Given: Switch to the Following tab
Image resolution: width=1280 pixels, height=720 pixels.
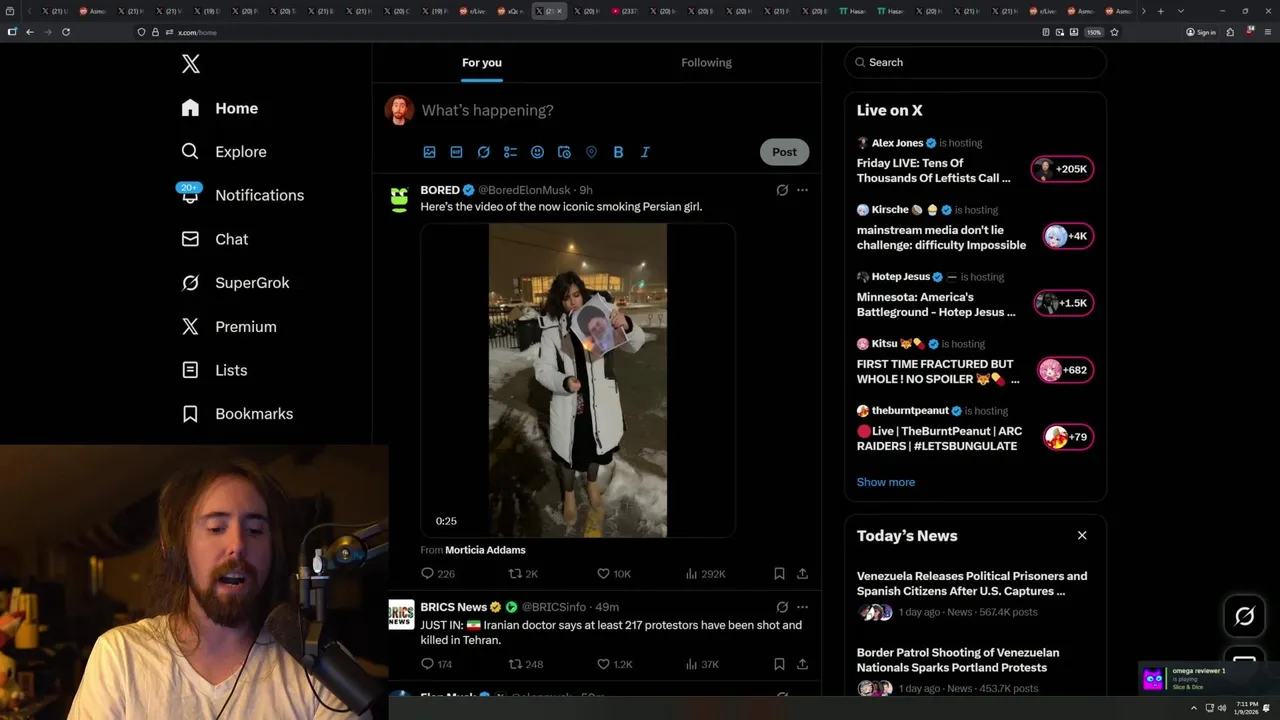Looking at the screenshot, I should point(707,63).
